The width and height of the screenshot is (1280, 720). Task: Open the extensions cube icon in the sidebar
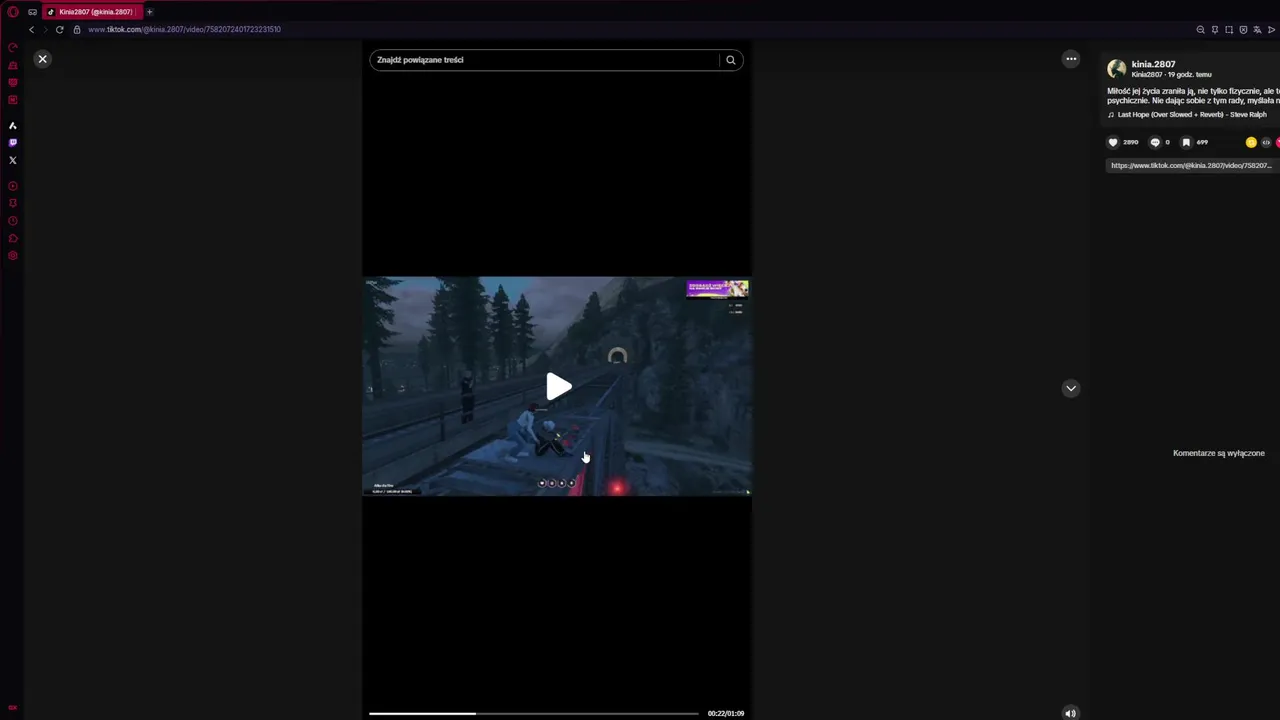(x=13, y=238)
